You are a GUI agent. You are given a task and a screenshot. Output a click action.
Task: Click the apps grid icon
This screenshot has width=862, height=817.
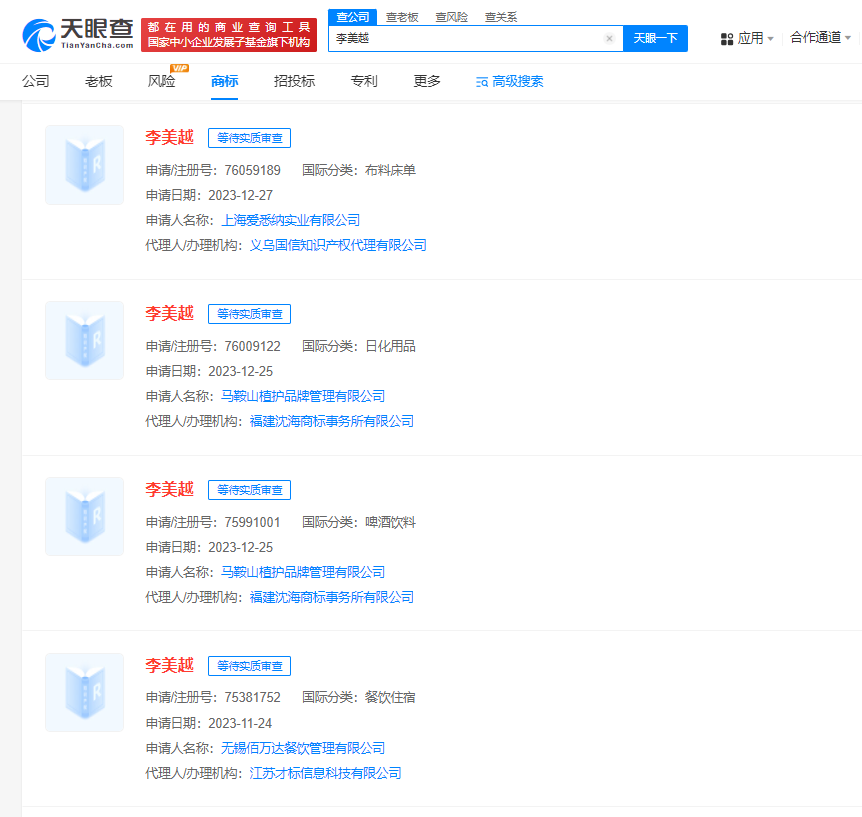click(x=727, y=38)
